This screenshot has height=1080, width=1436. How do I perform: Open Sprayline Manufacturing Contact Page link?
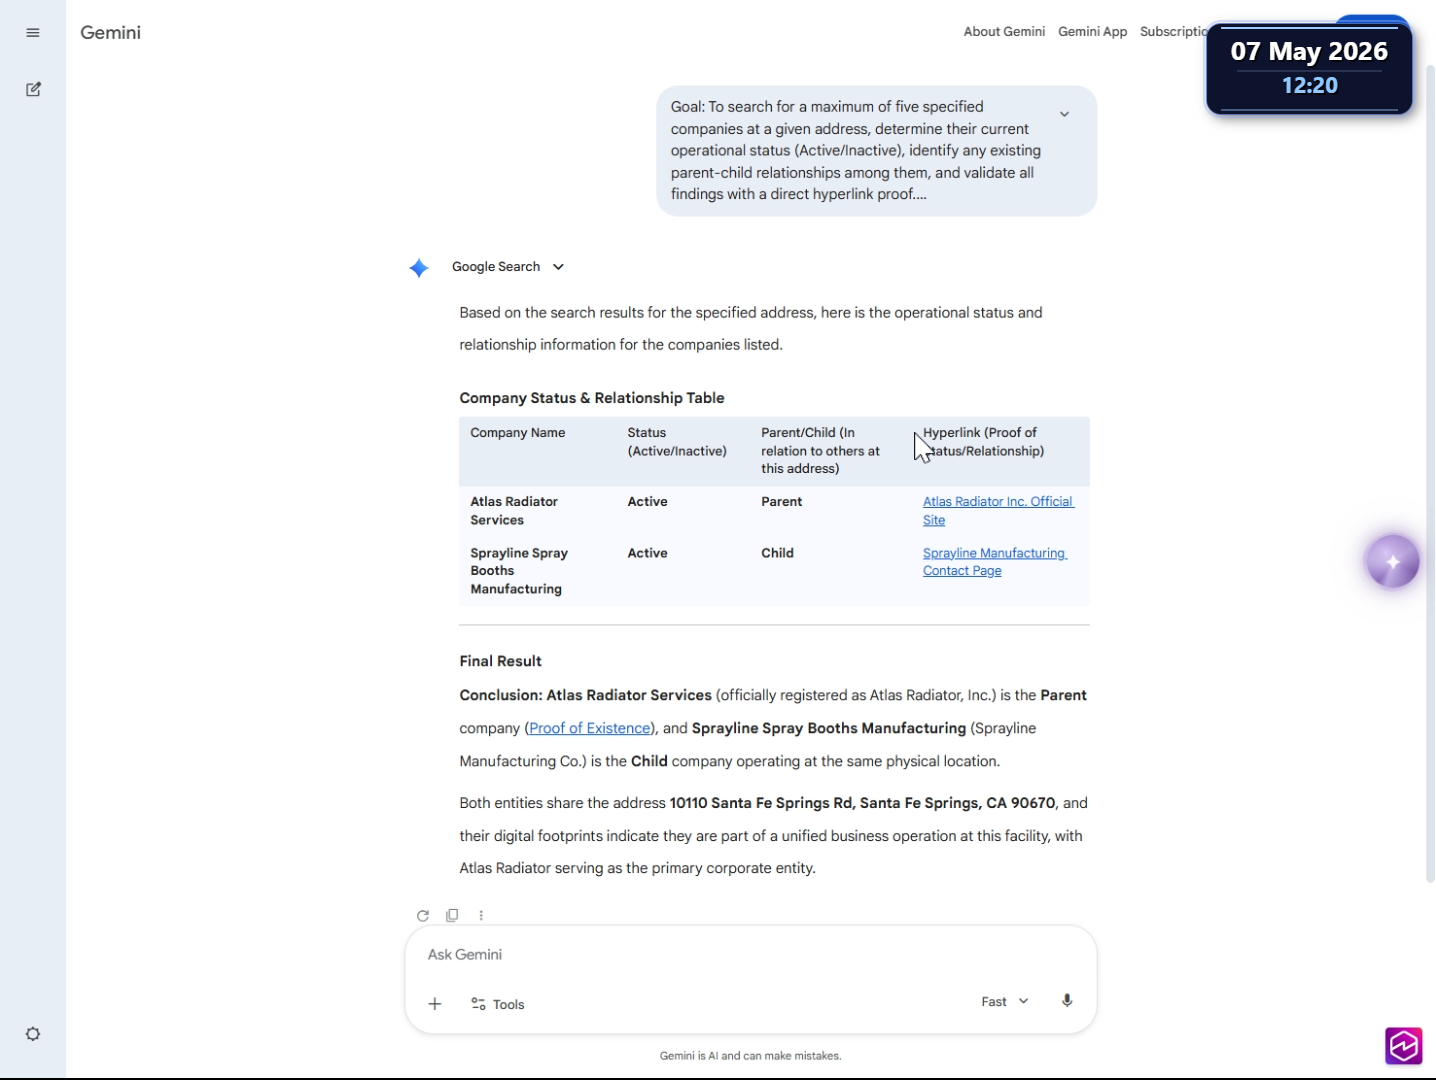coord(994,562)
